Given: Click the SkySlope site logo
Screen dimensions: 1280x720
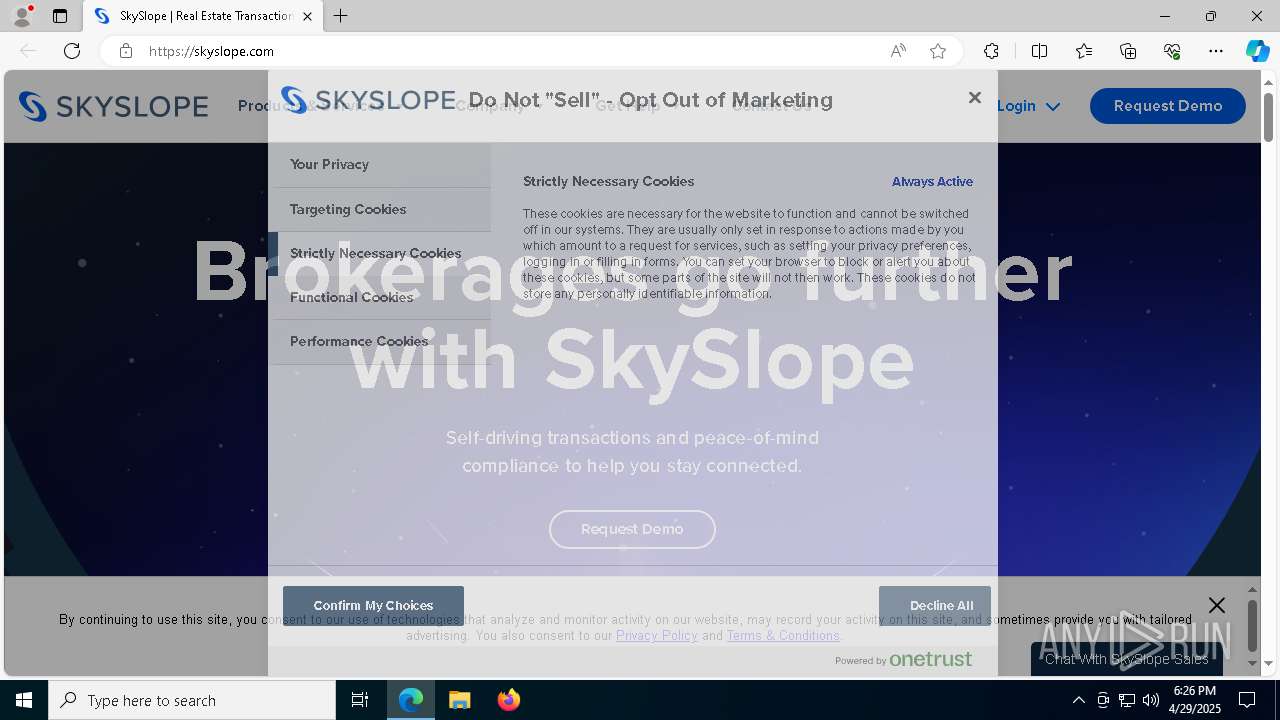Looking at the screenshot, I should pos(113,106).
